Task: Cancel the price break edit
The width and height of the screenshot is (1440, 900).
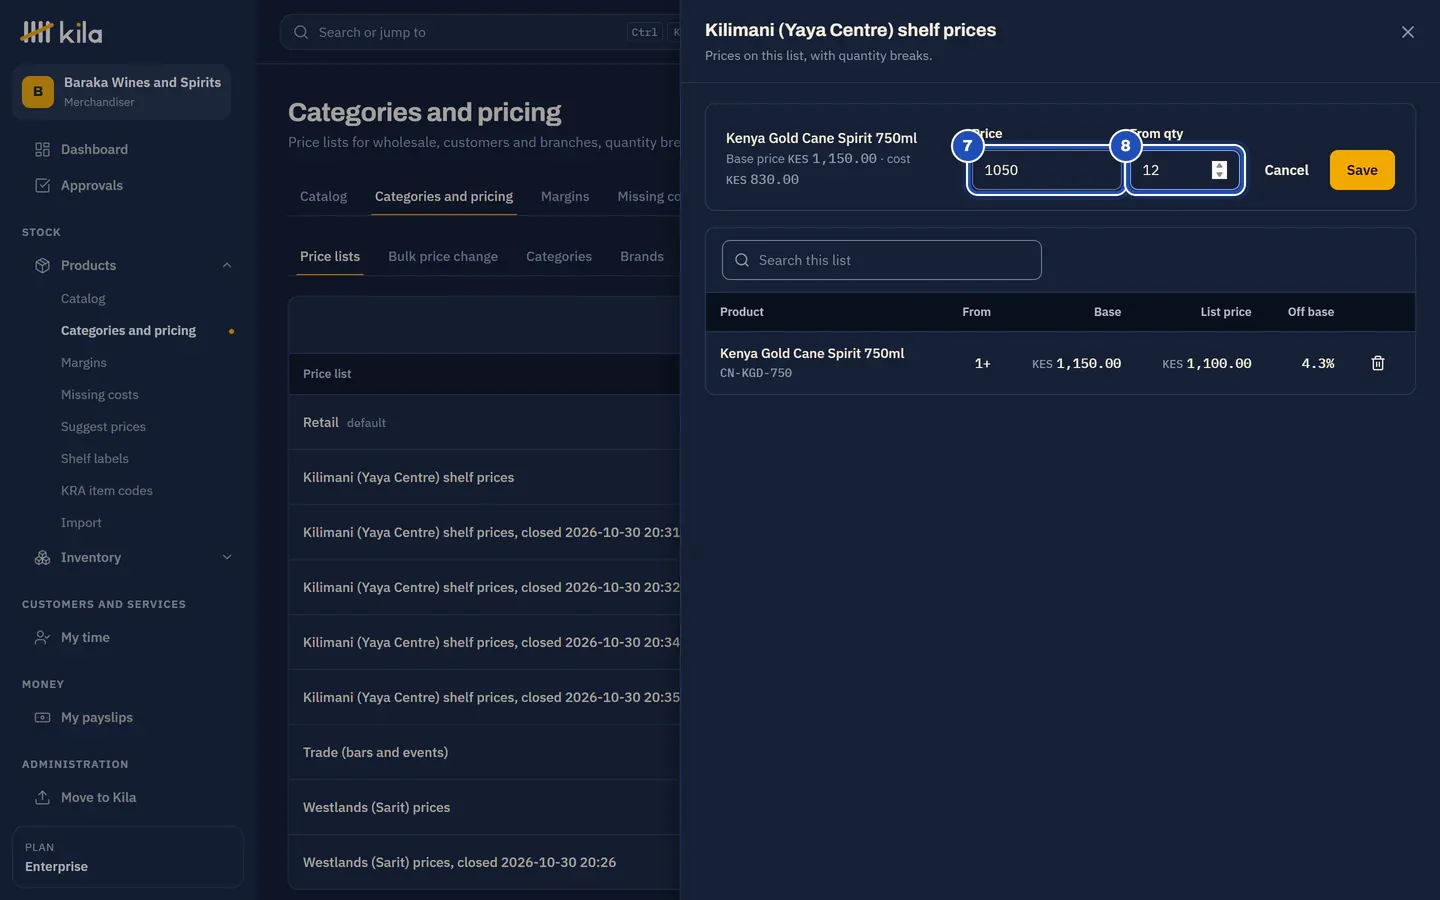Action: point(1286,170)
